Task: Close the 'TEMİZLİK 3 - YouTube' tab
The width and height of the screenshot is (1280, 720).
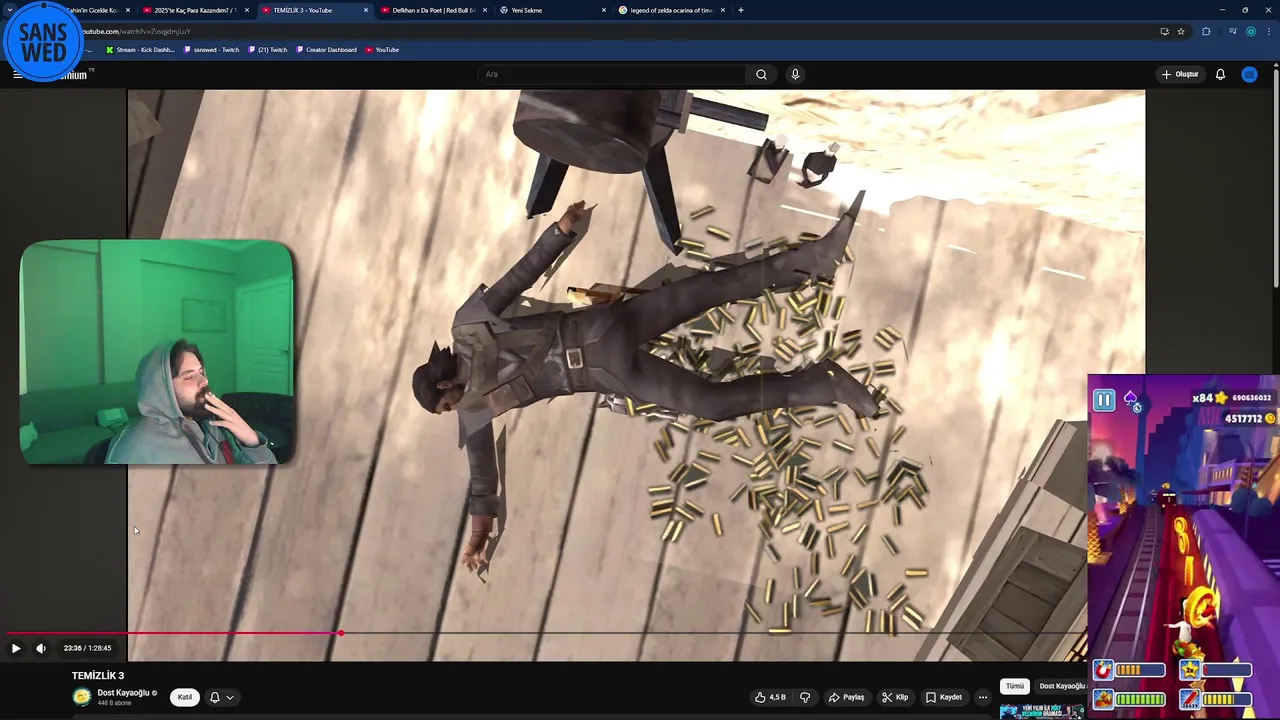Action: 366,10
